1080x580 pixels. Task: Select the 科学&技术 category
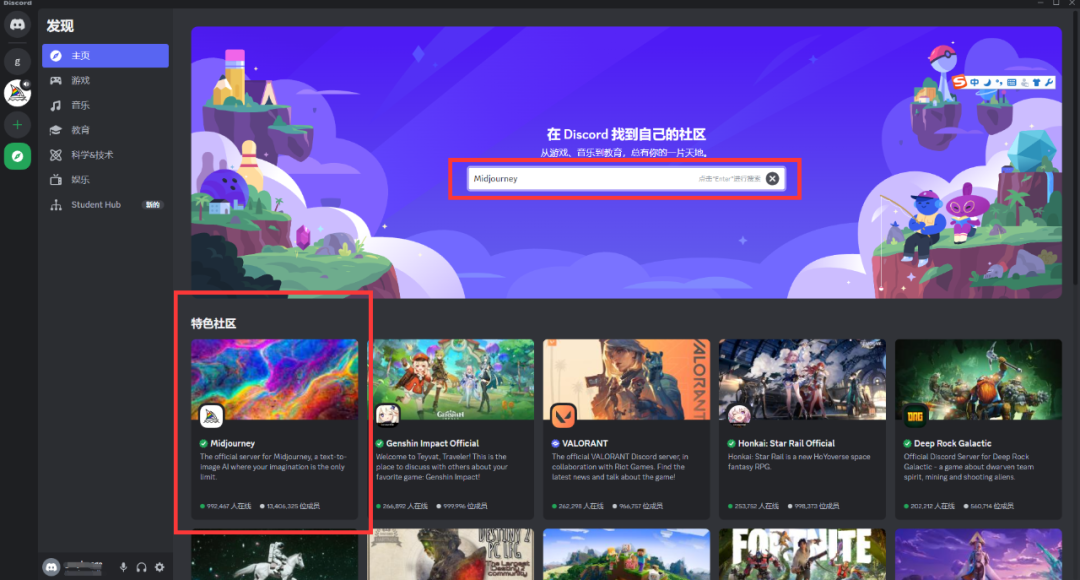point(105,155)
